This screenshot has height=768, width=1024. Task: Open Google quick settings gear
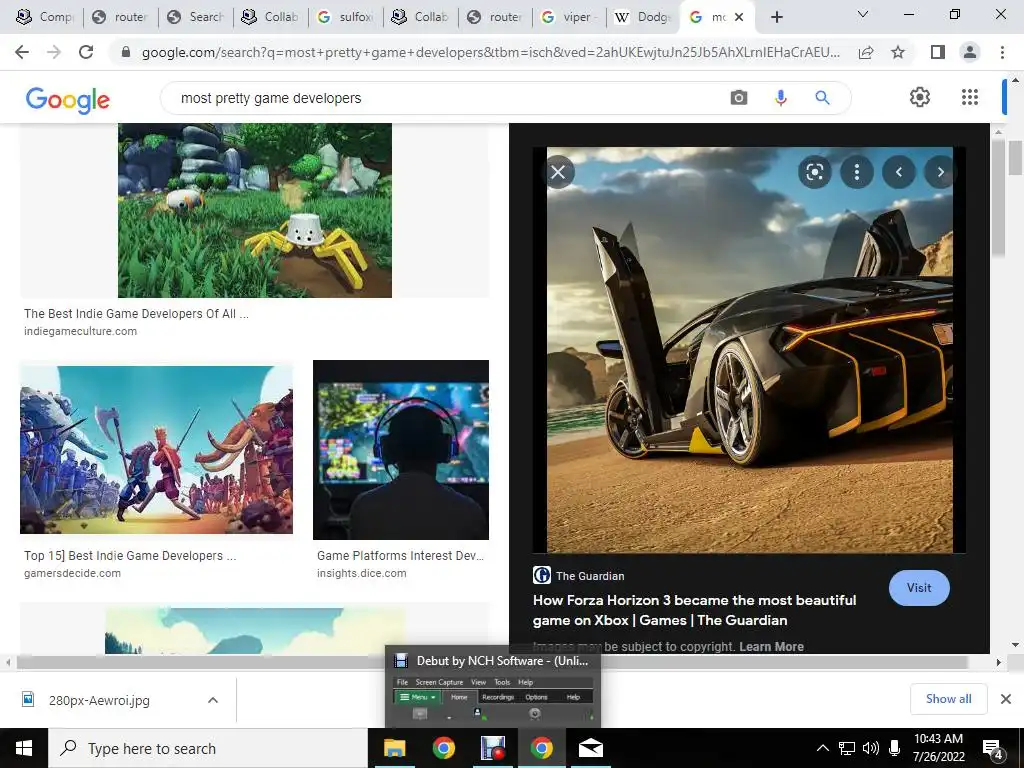click(920, 97)
